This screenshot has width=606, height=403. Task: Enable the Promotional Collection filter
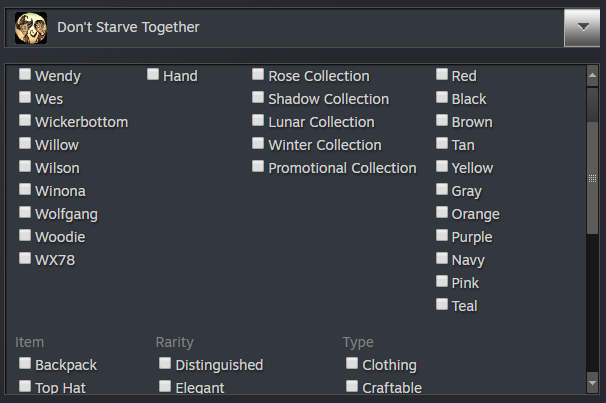pos(259,167)
